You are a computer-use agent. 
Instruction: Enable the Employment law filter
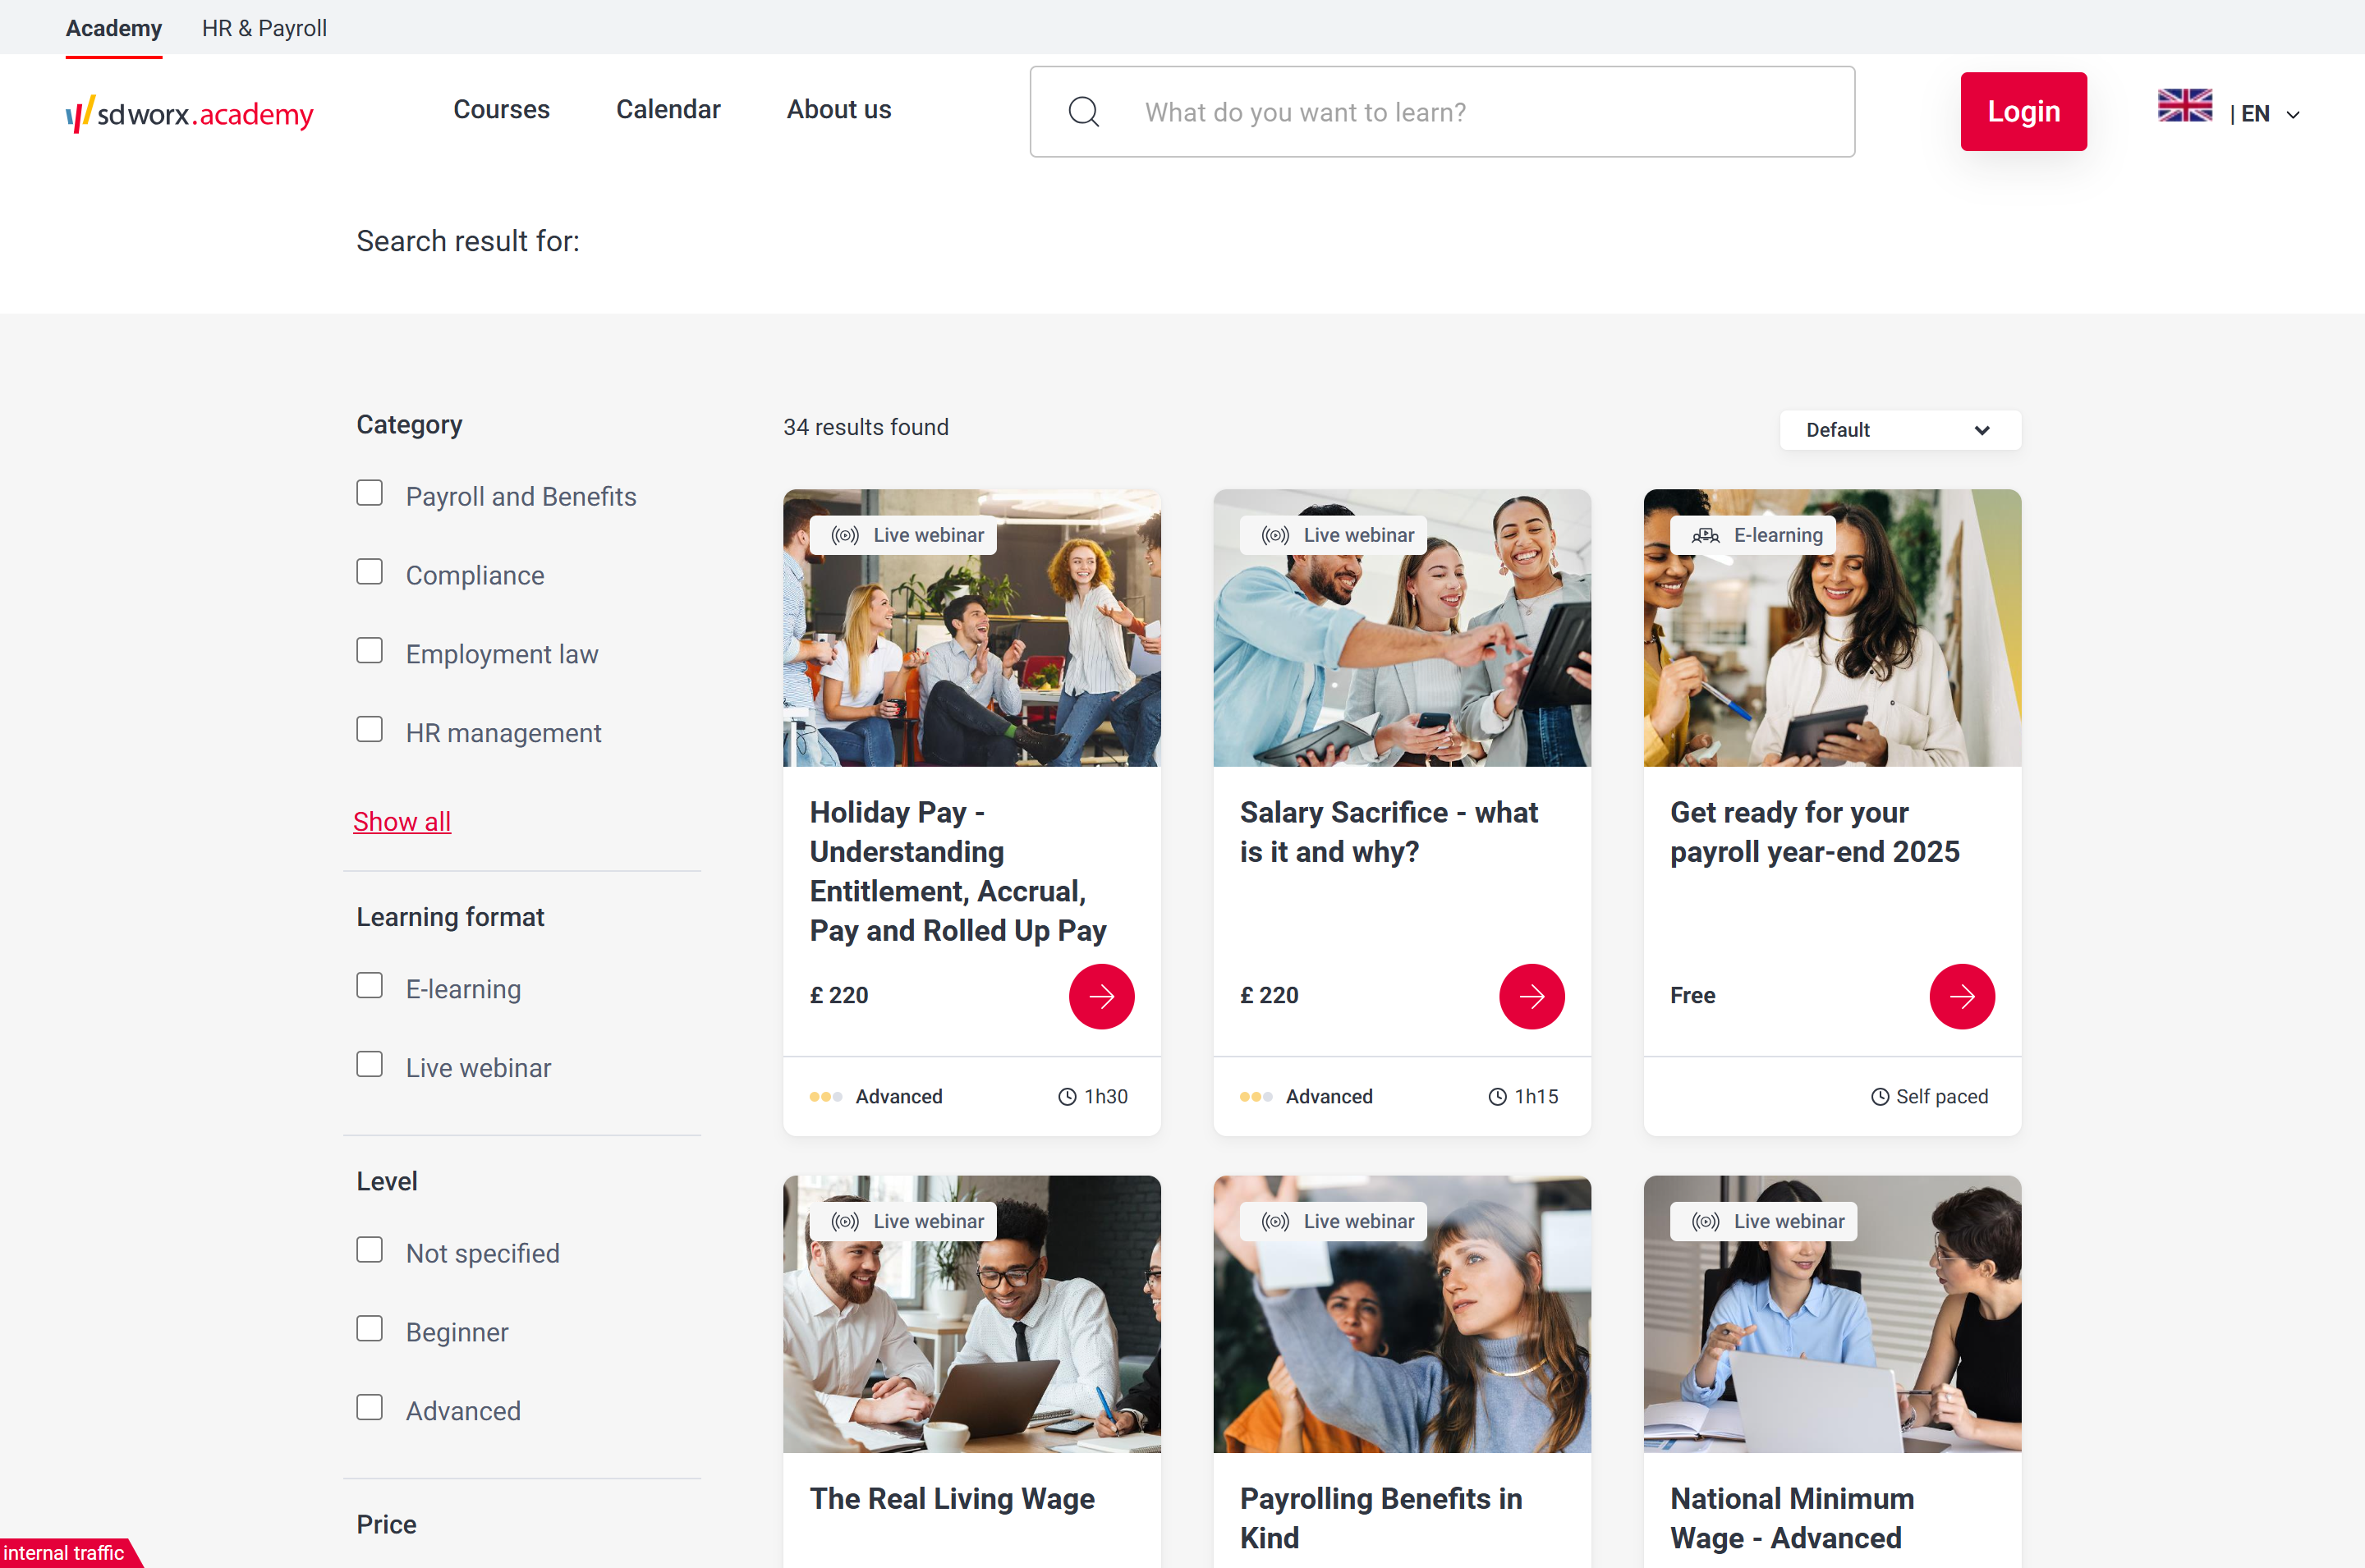(x=369, y=651)
